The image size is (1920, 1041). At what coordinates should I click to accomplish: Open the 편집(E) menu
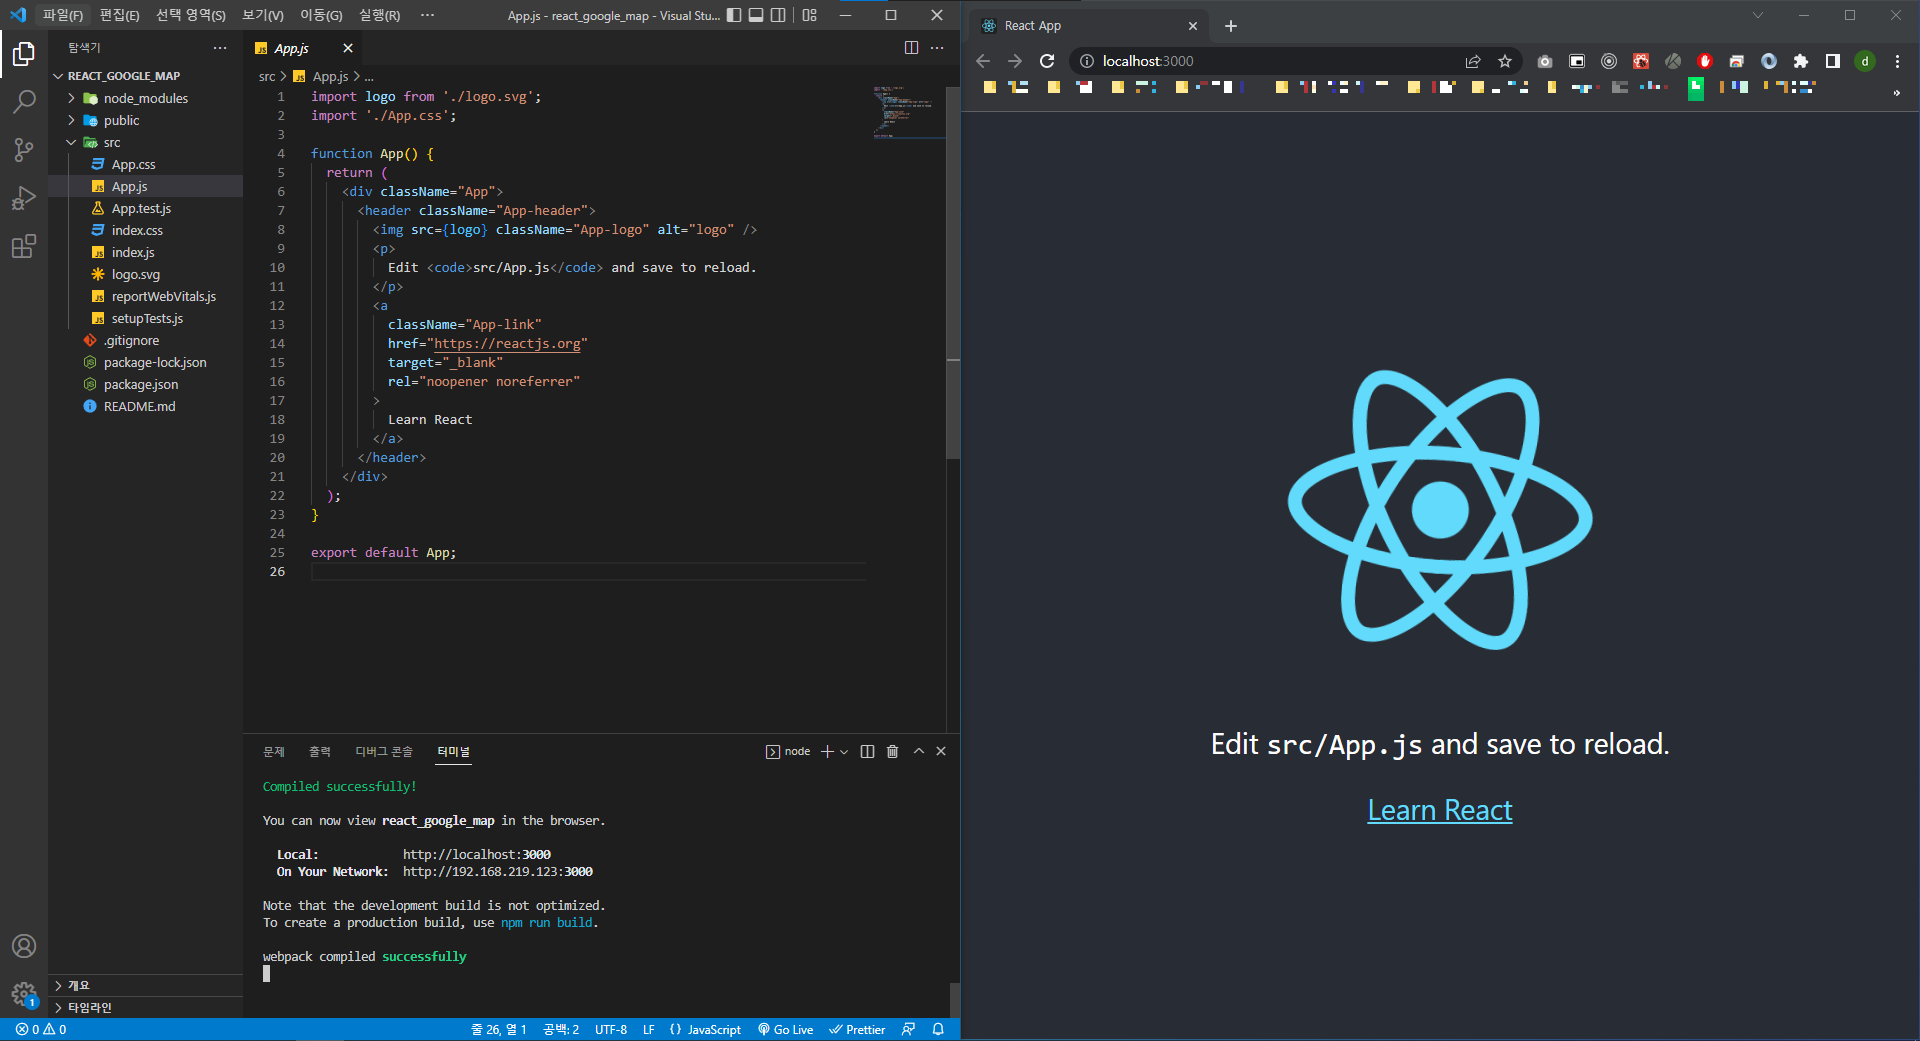[x=119, y=15]
